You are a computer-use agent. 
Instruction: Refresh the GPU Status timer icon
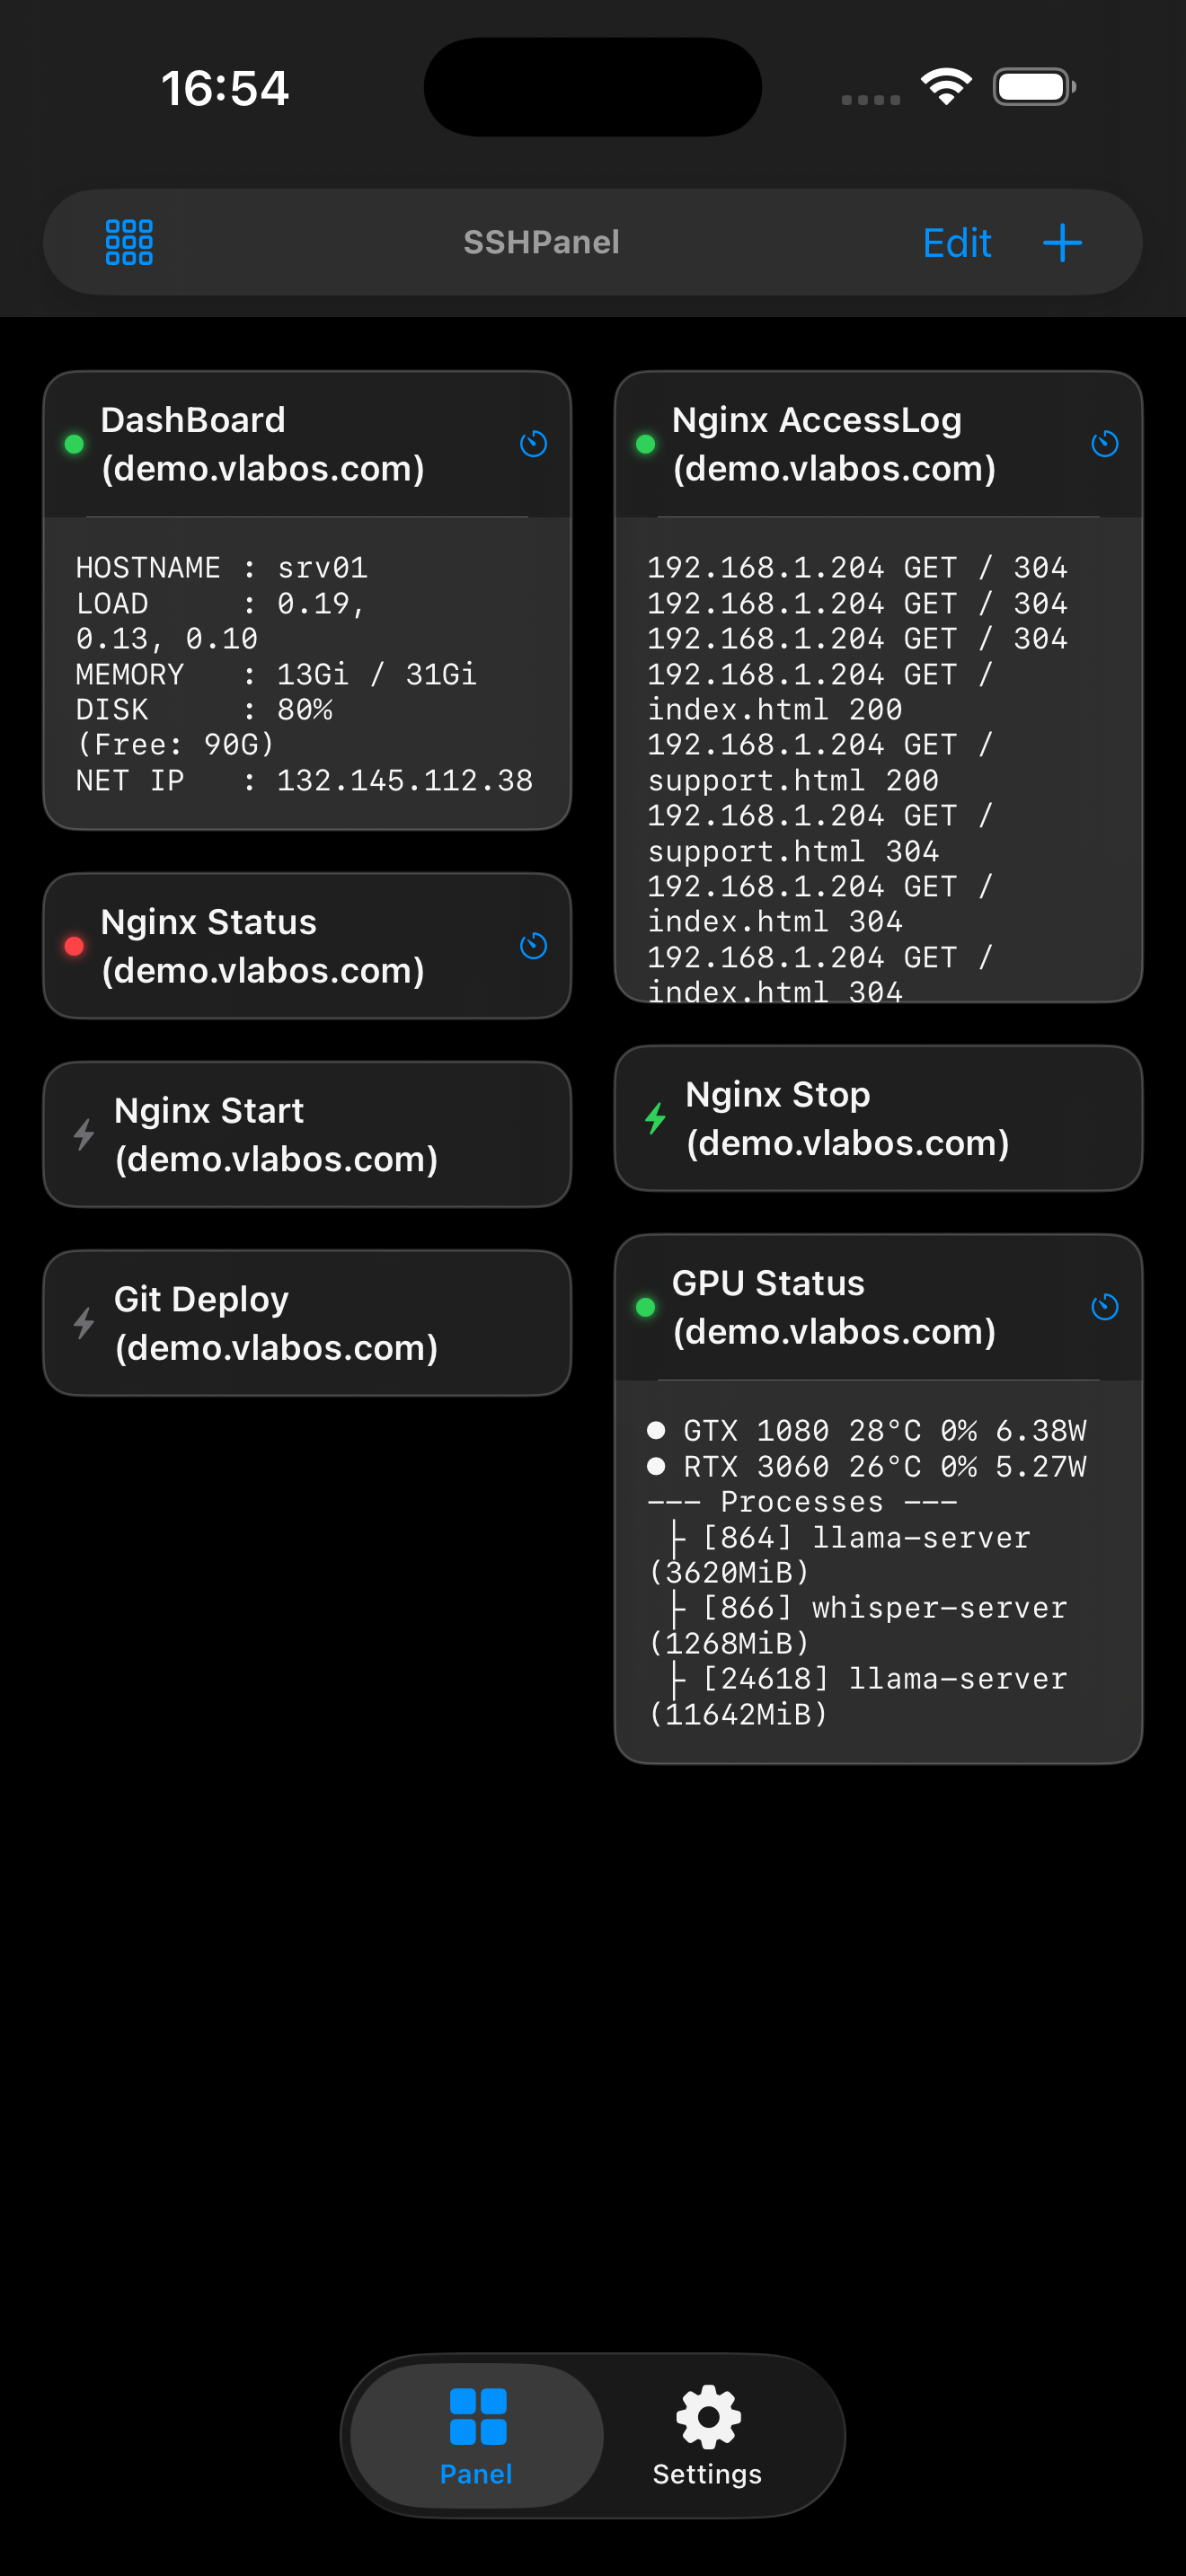point(1104,1307)
